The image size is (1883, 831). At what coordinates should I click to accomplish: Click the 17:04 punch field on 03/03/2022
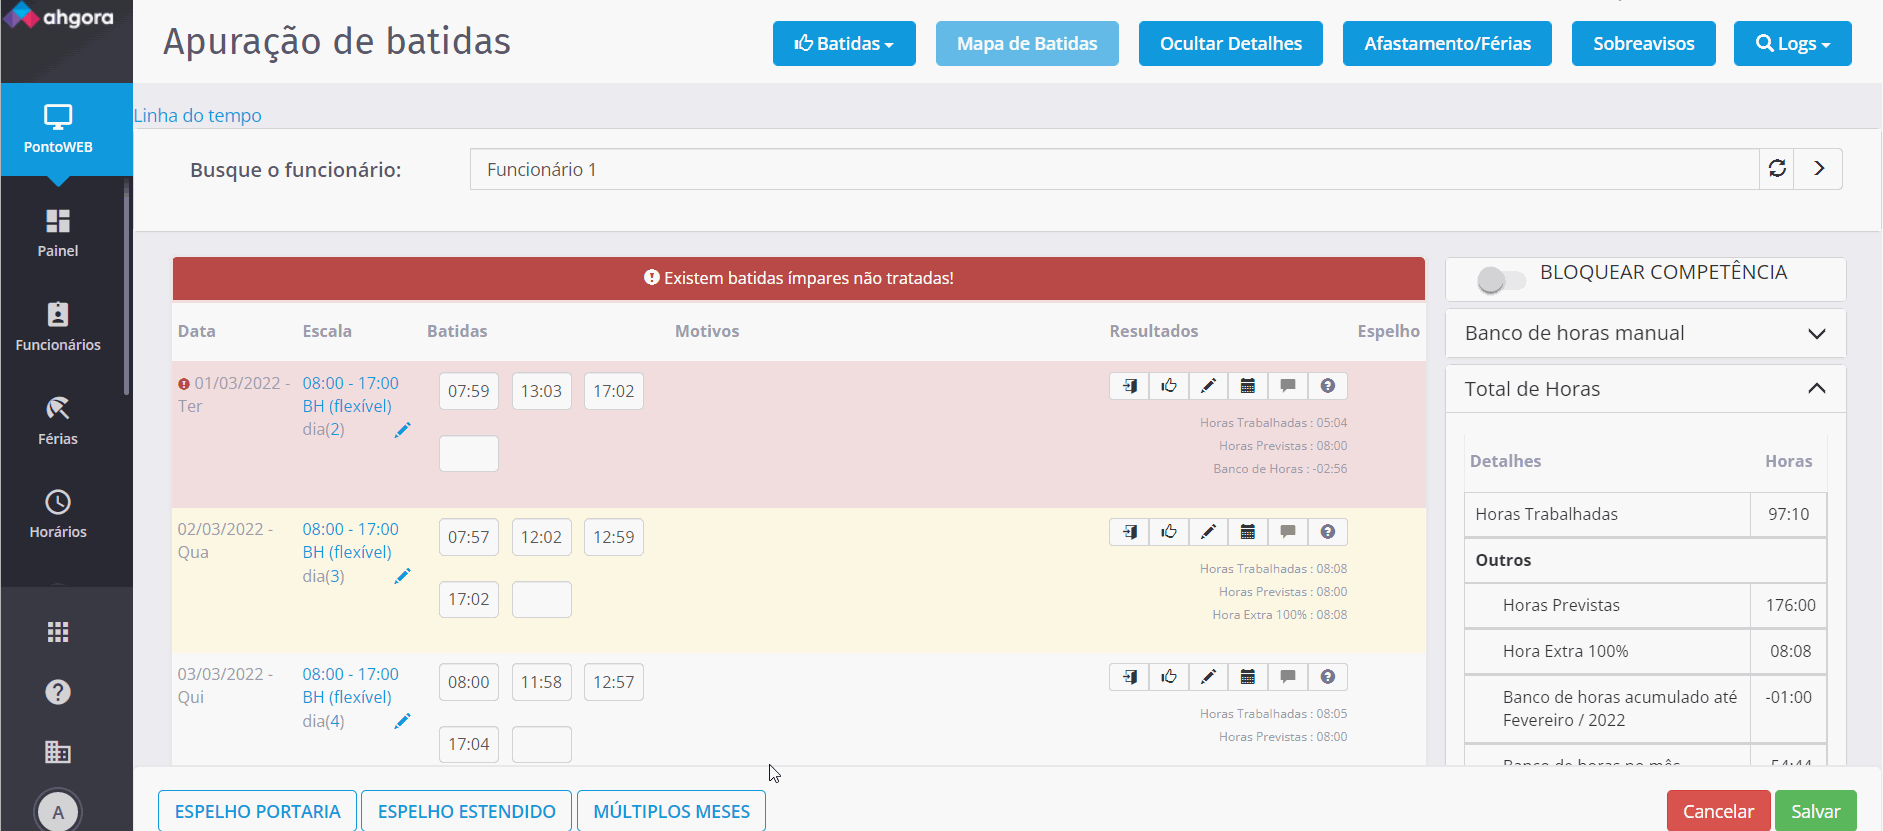(469, 744)
